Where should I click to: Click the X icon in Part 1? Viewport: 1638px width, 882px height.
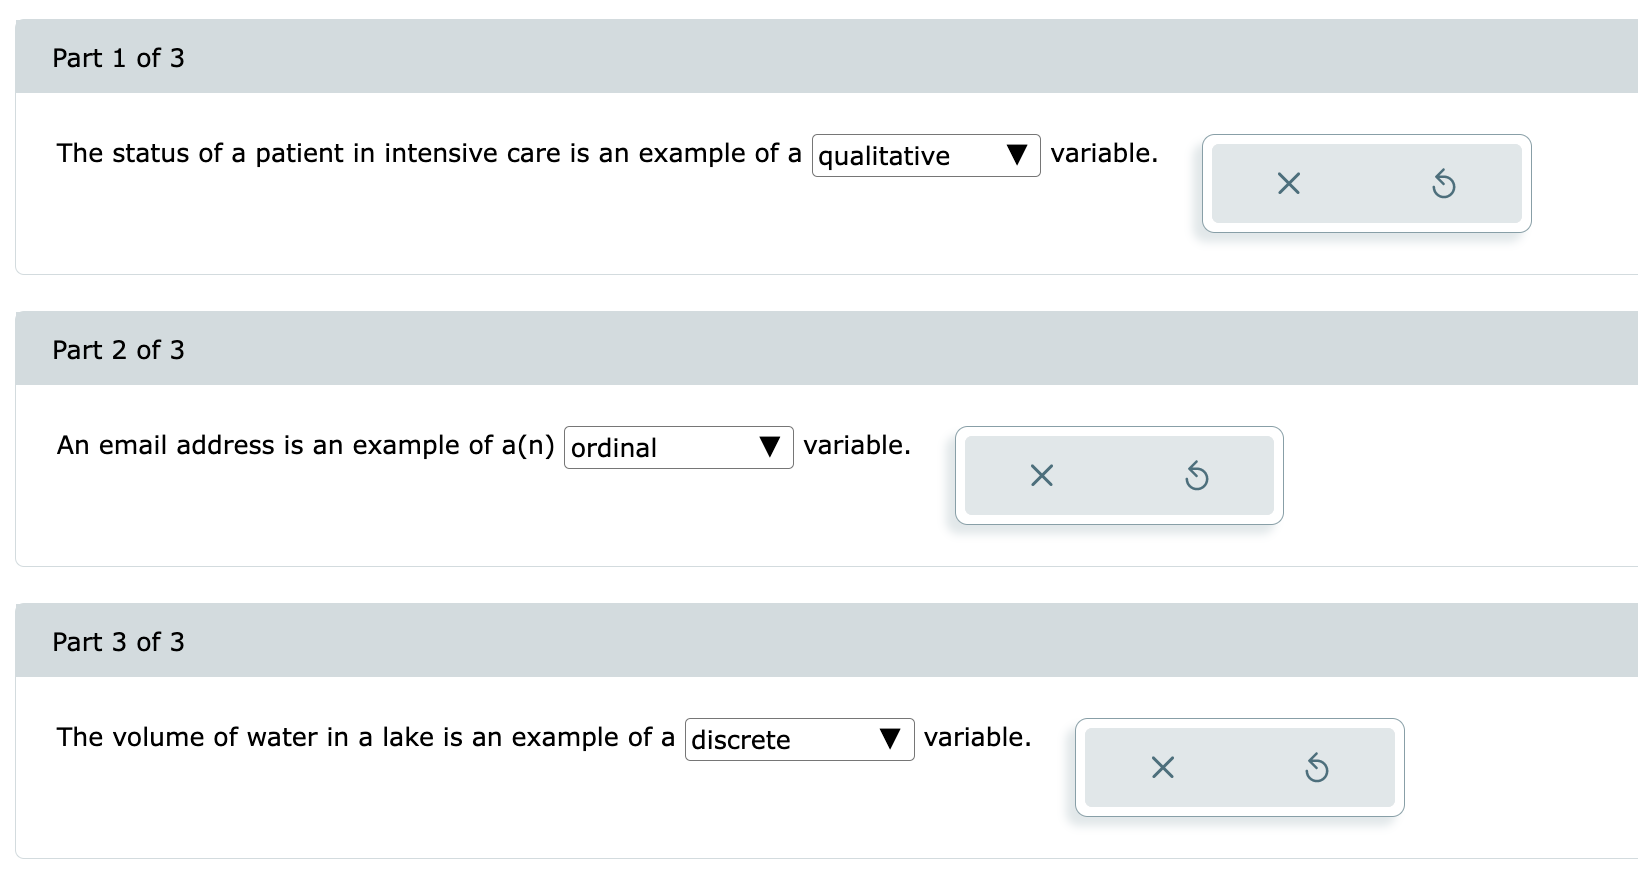pyautogui.click(x=1288, y=183)
